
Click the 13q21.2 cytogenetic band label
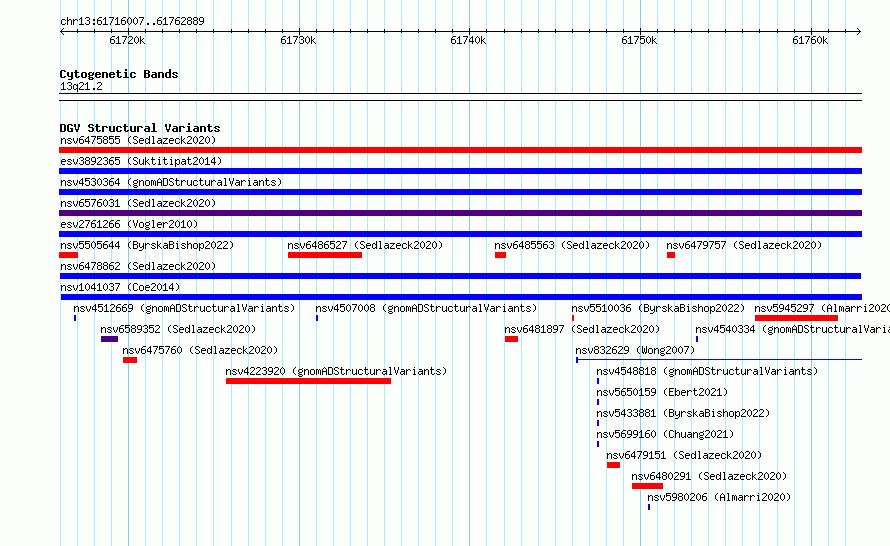[x=81, y=86]
